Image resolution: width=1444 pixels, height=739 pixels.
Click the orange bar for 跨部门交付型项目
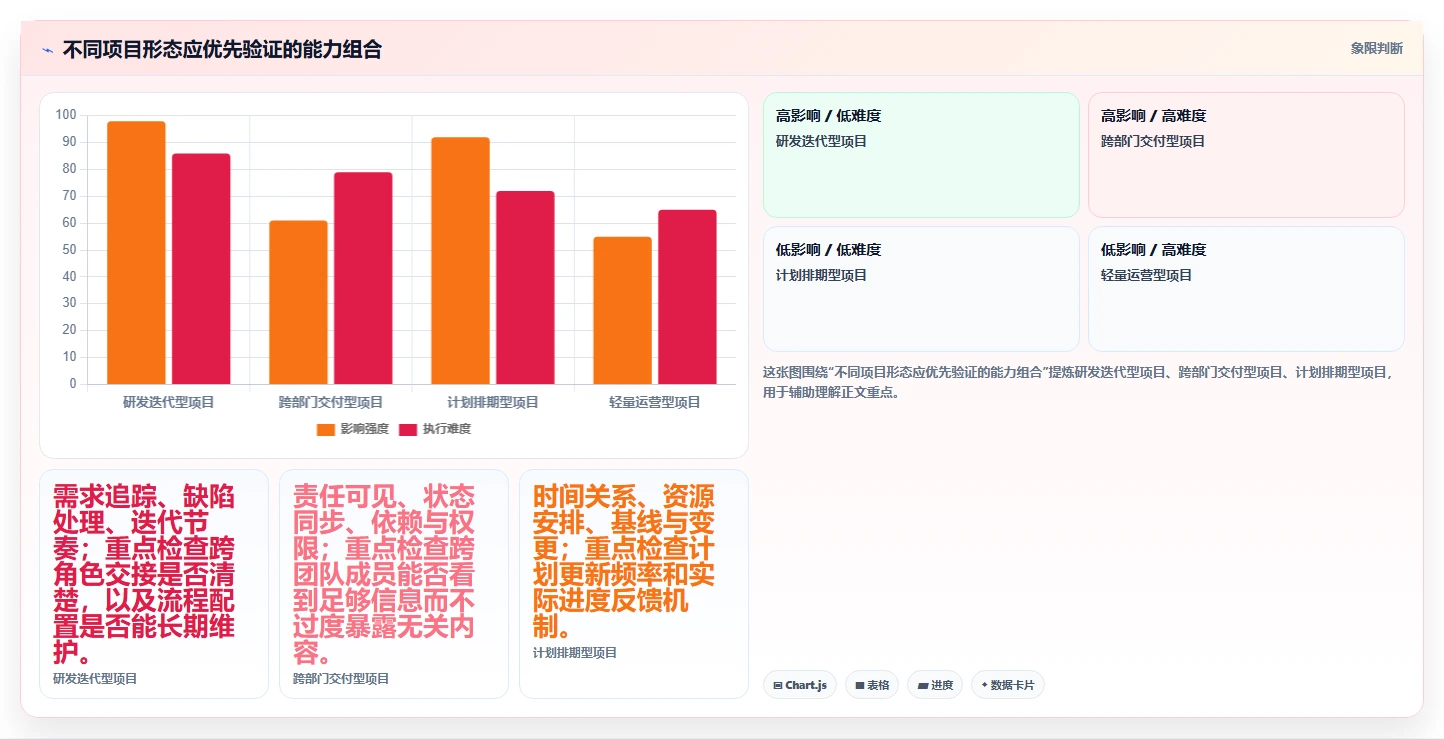click(x=298, y=302)
